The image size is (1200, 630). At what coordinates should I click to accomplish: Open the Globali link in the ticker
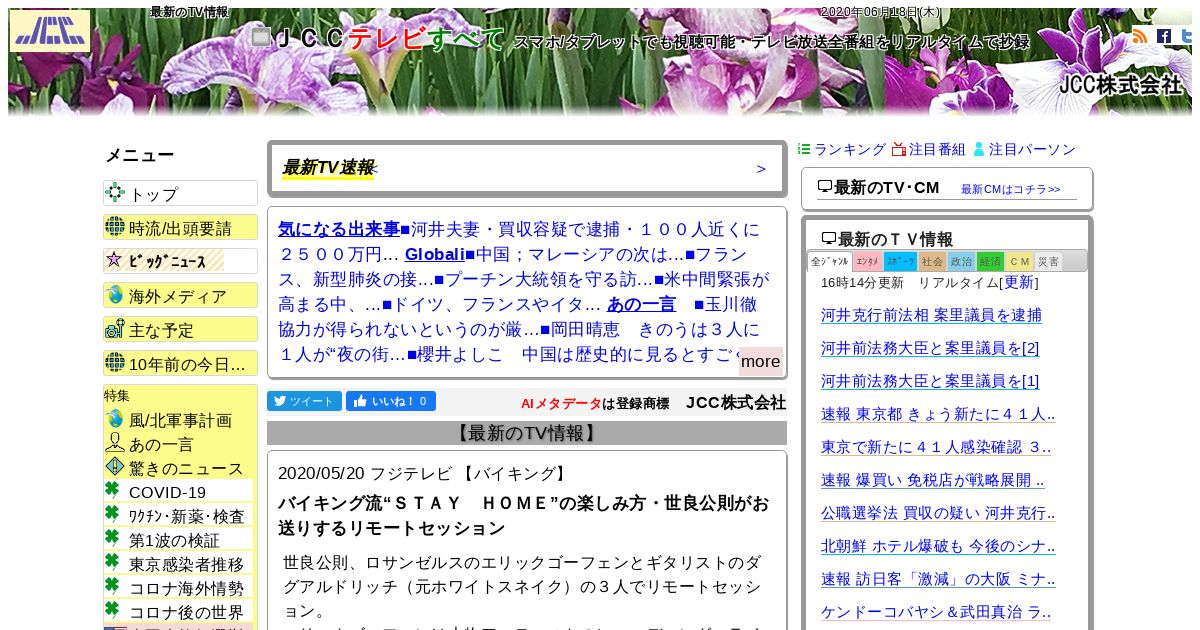[x=434, y=254]
